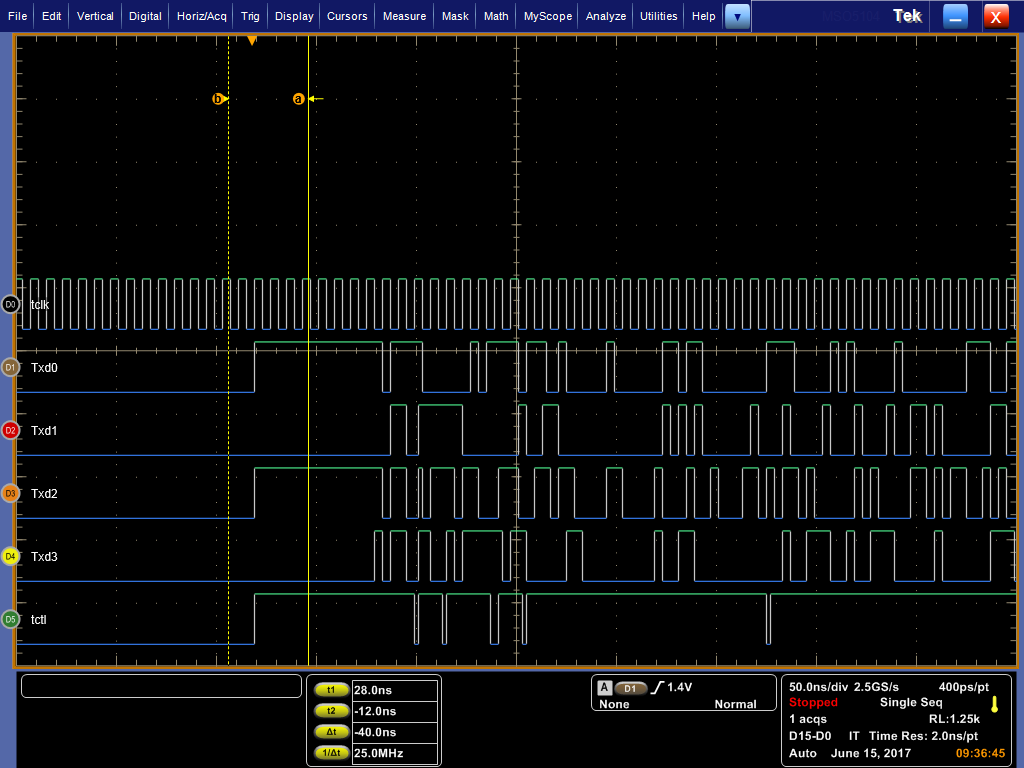Expand the blue arrow dropdown beside Help
The height and width of the screenshot is (768, 1024).
click(x=737, y=16)
